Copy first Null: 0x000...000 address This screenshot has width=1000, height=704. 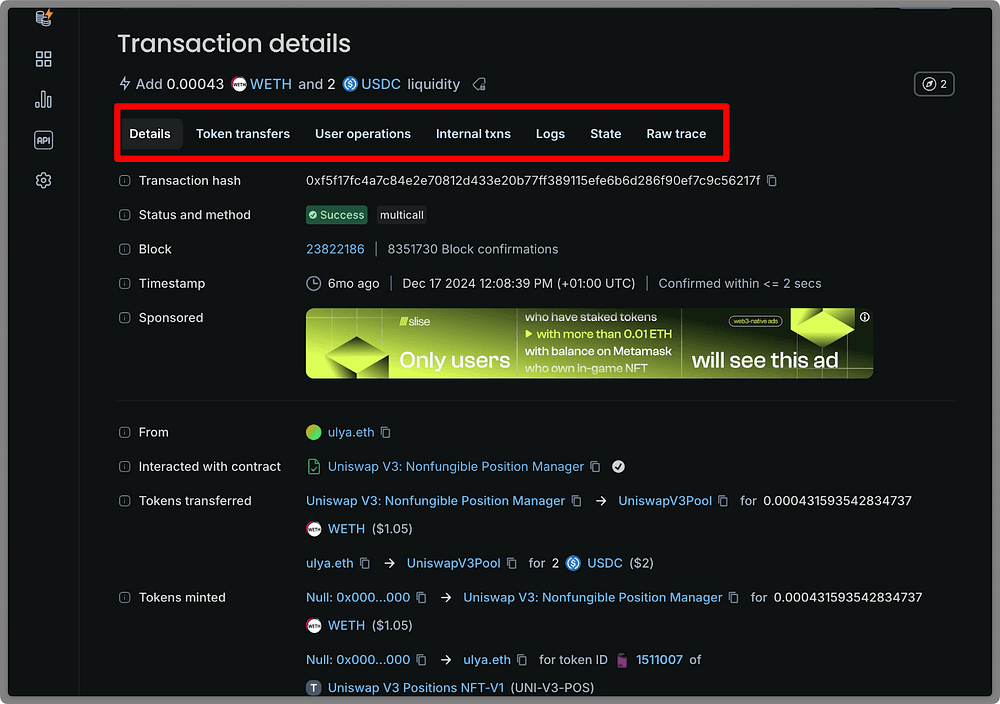(422, 598)
